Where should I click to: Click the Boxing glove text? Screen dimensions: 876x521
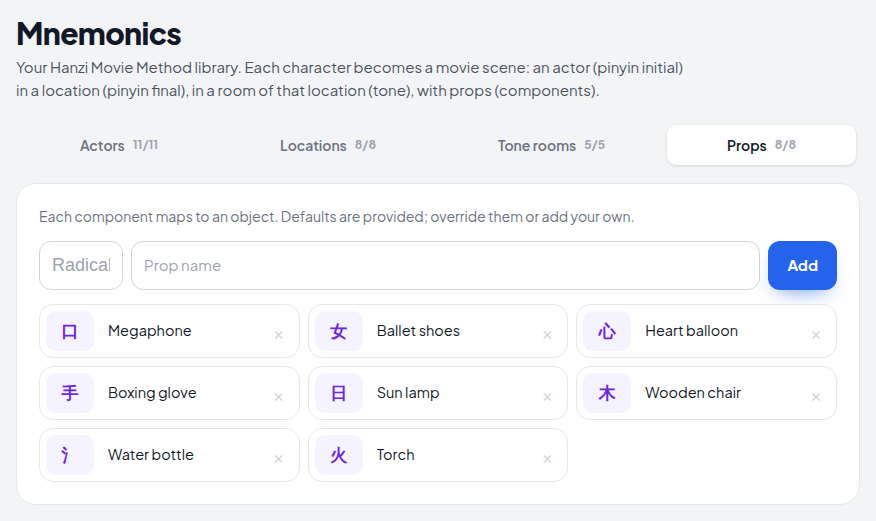tap(152, 393)
